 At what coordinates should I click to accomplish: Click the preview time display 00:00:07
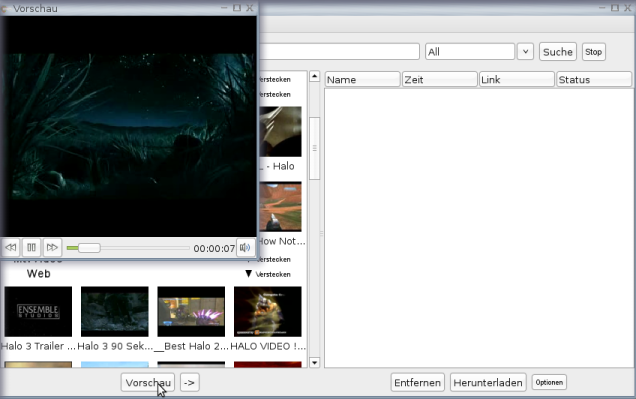point(214,248)
